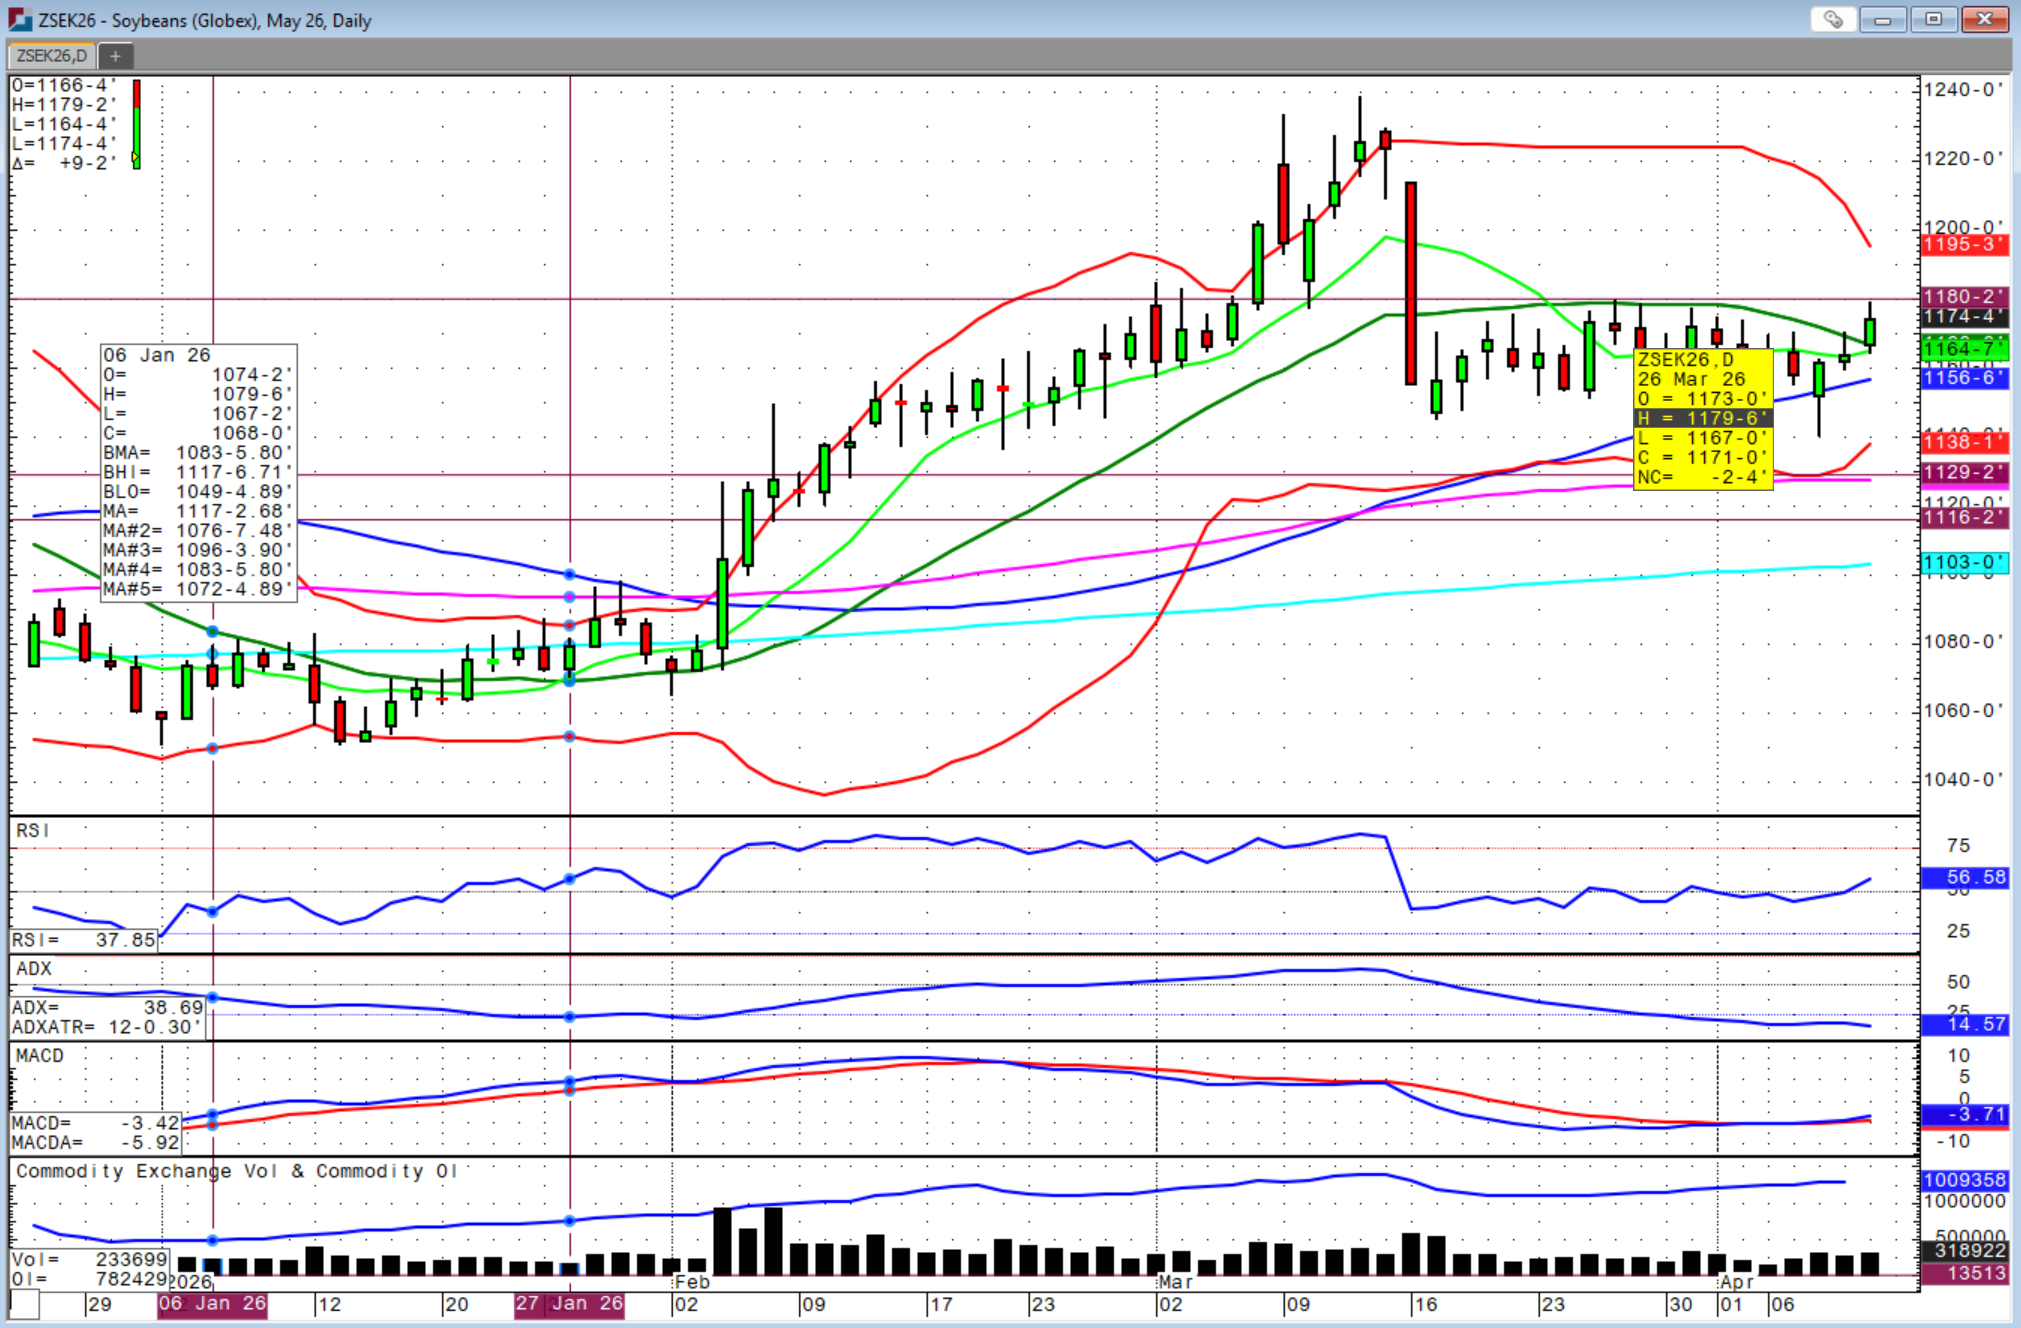Maximize the chart window
This screenshot has width=2021, height=1328.
[1933, 19]
